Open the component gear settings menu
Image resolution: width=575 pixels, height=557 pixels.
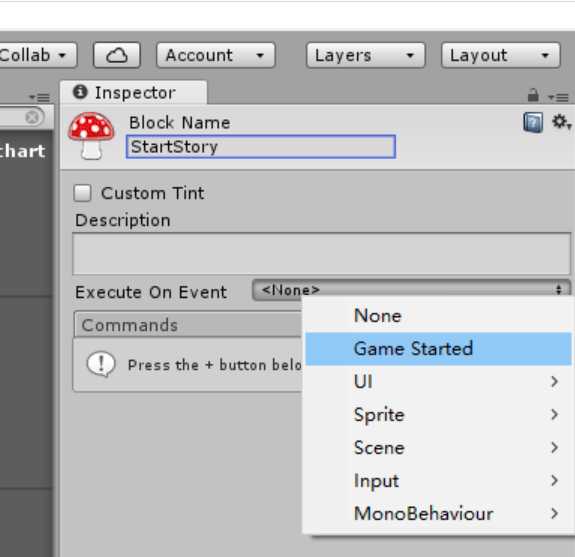[561, 122]
